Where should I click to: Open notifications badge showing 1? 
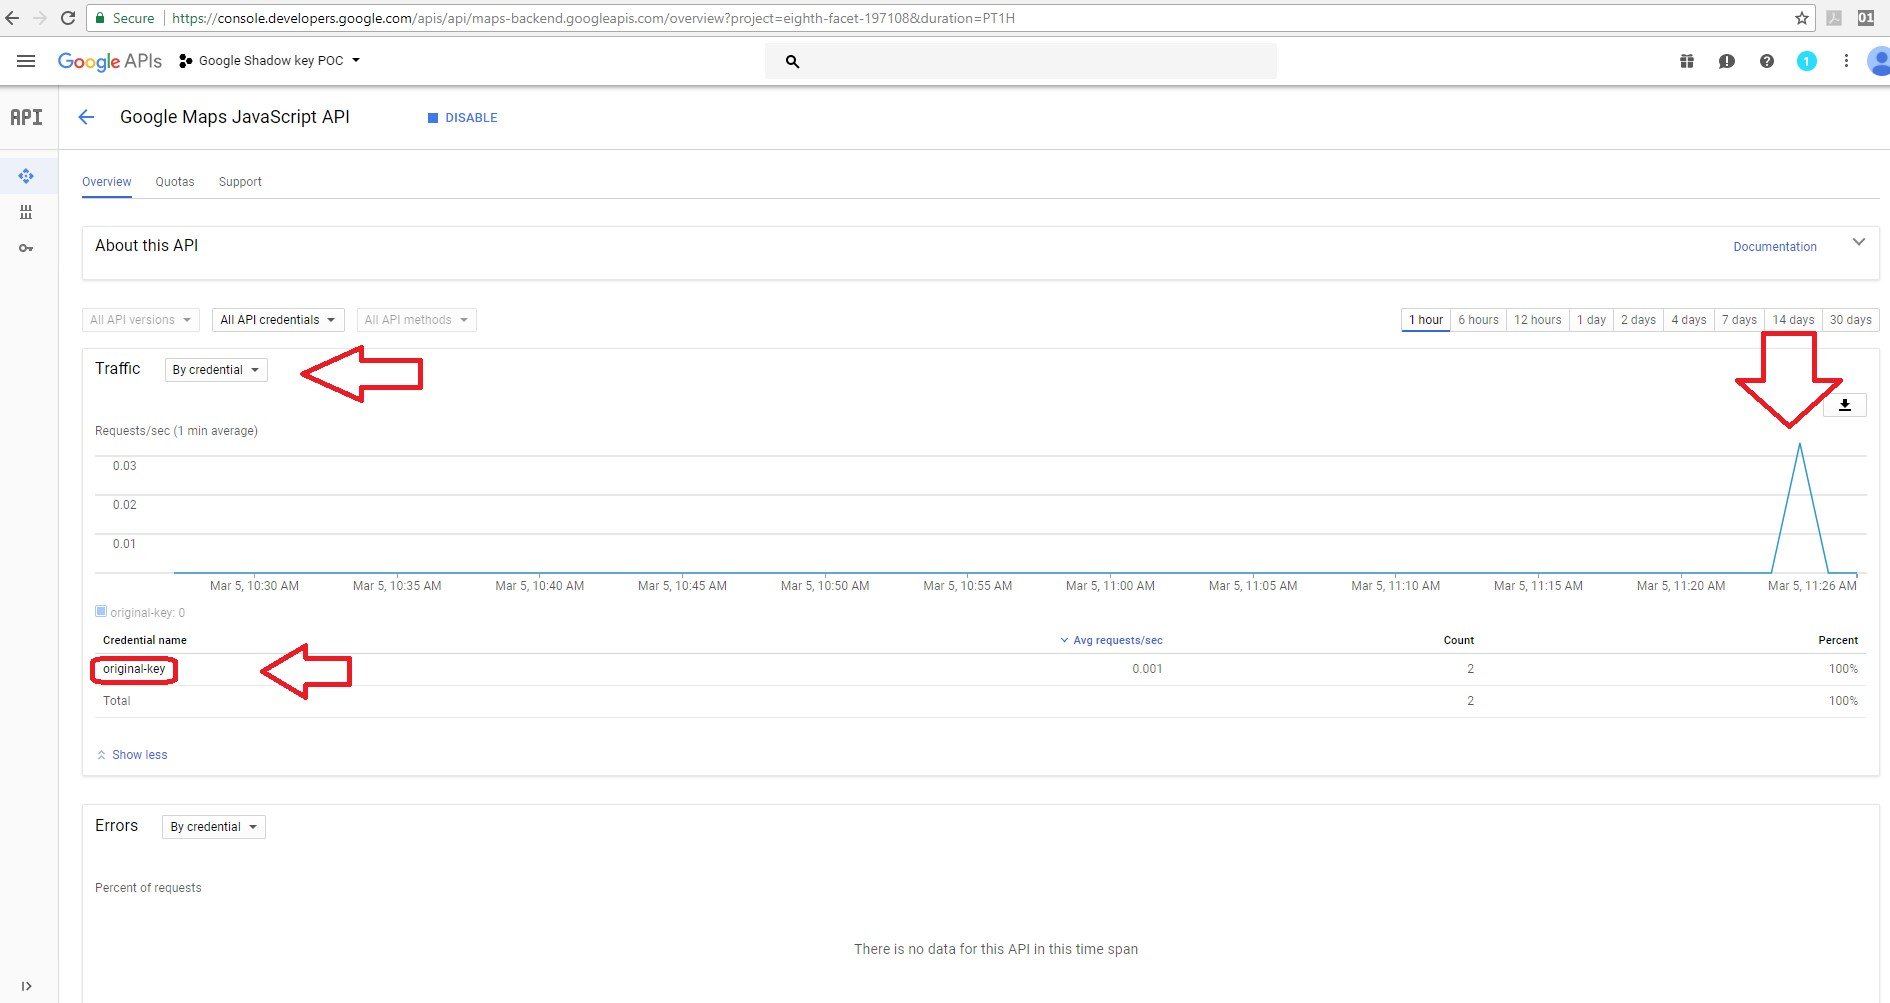coord(1806,61)
